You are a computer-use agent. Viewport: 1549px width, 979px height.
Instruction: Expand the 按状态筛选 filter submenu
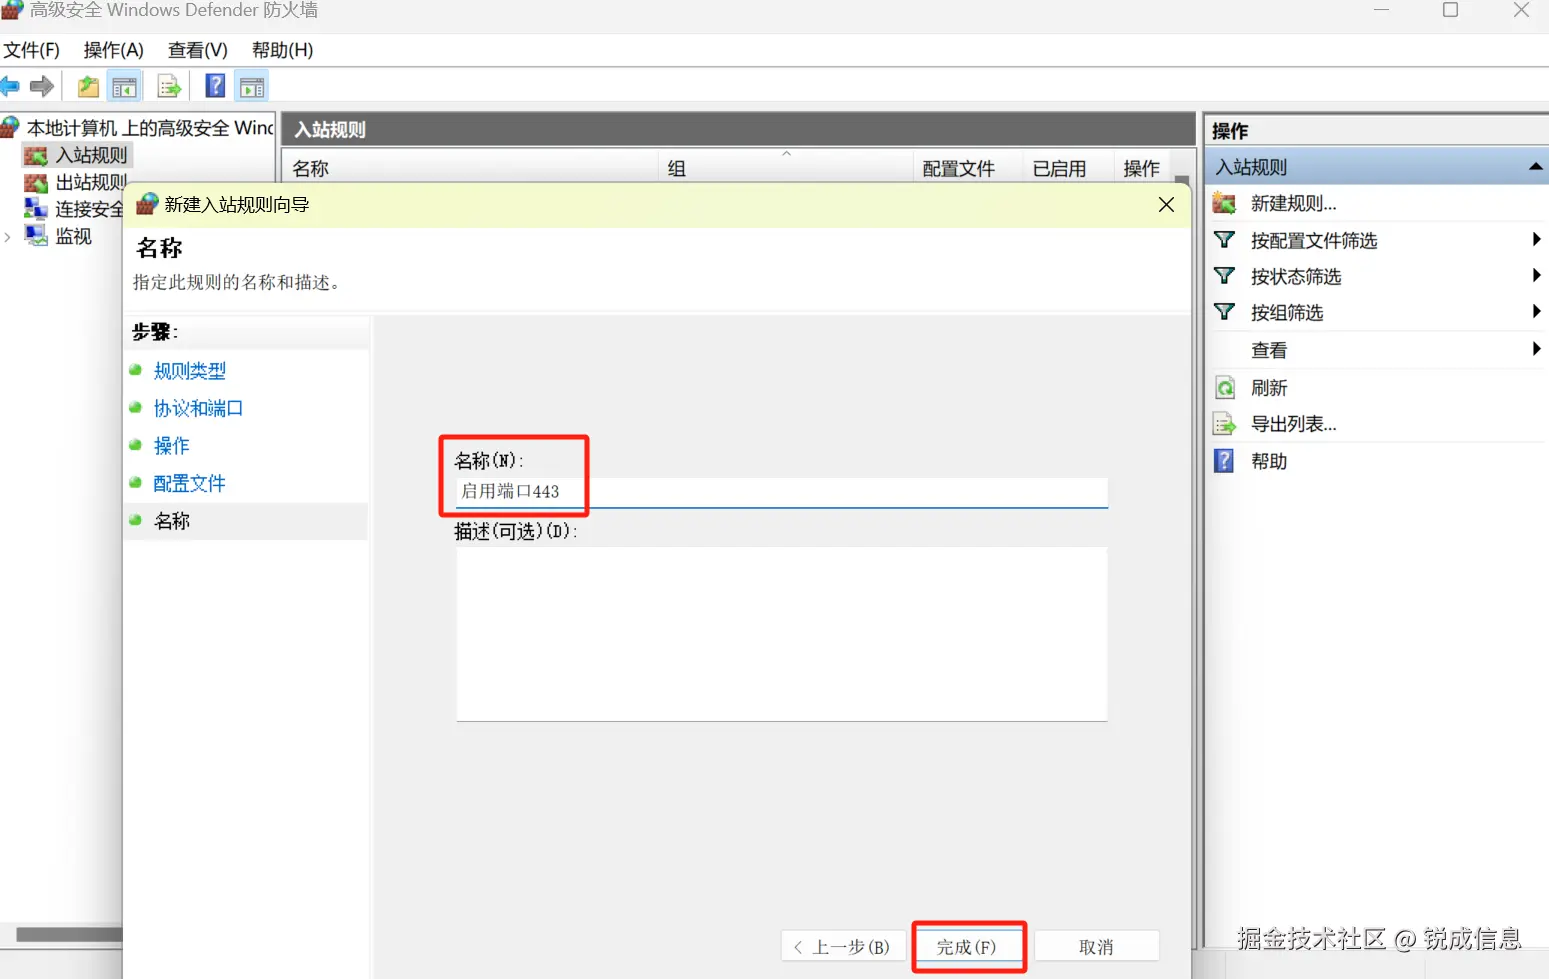click(x=1537, y=275)
